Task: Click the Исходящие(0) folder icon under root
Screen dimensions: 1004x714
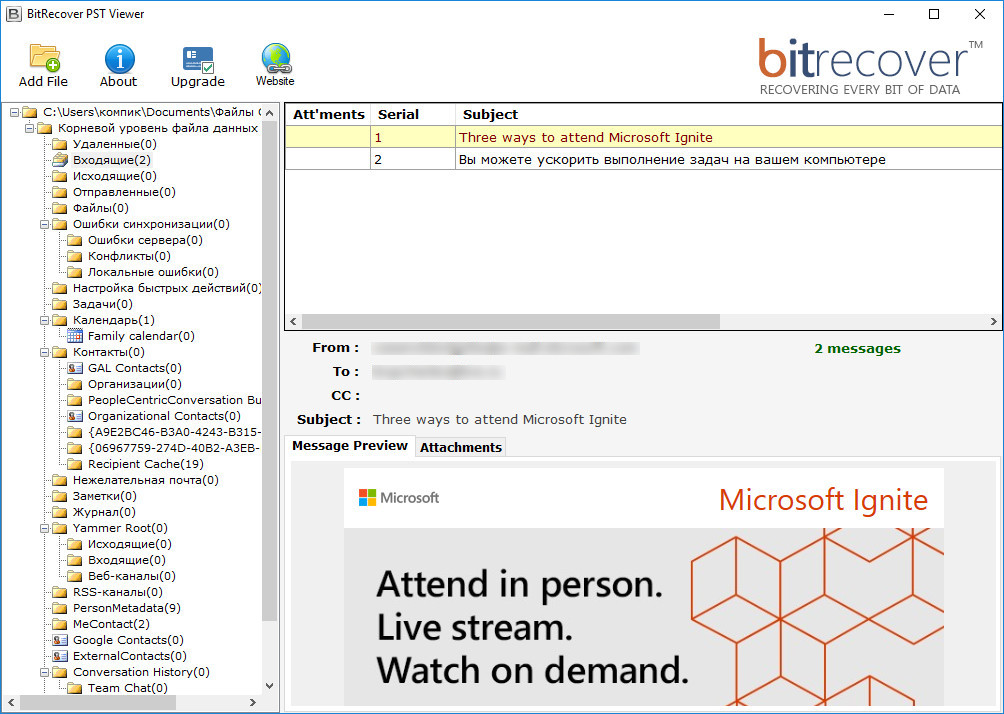Action: click(60, 175)
